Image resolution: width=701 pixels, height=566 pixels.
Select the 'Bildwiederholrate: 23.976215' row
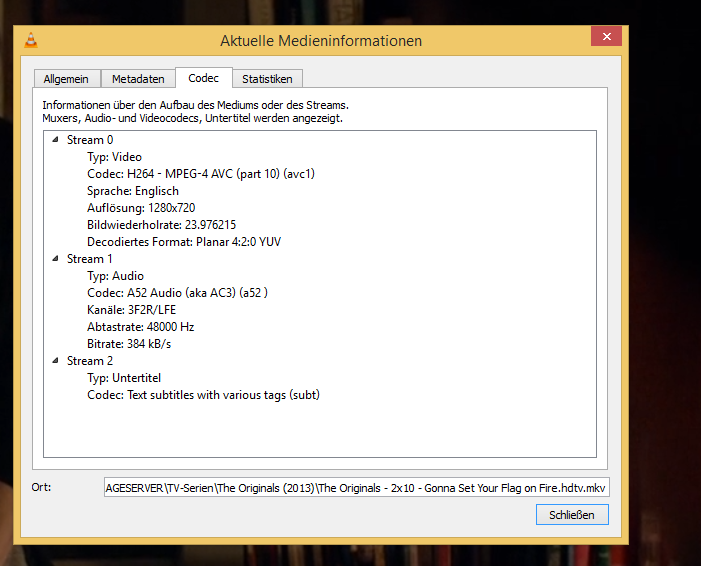[161, 225]
